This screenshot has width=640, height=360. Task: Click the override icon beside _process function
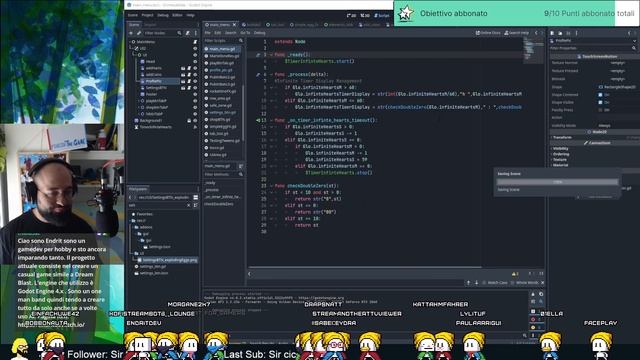(x=258, y=74)
